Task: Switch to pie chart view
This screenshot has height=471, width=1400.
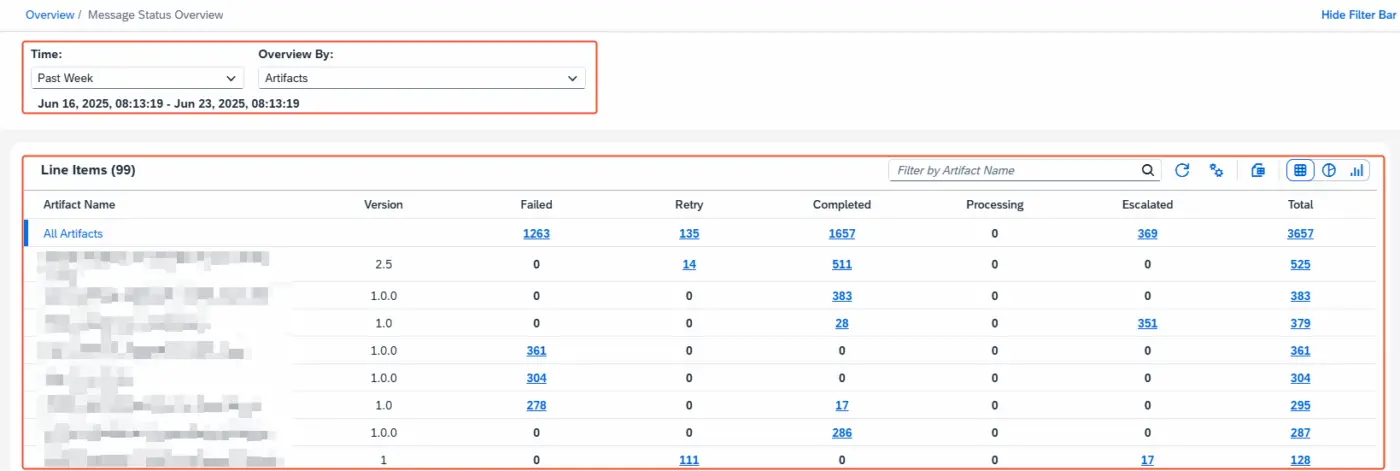Action: (1329, 171)
